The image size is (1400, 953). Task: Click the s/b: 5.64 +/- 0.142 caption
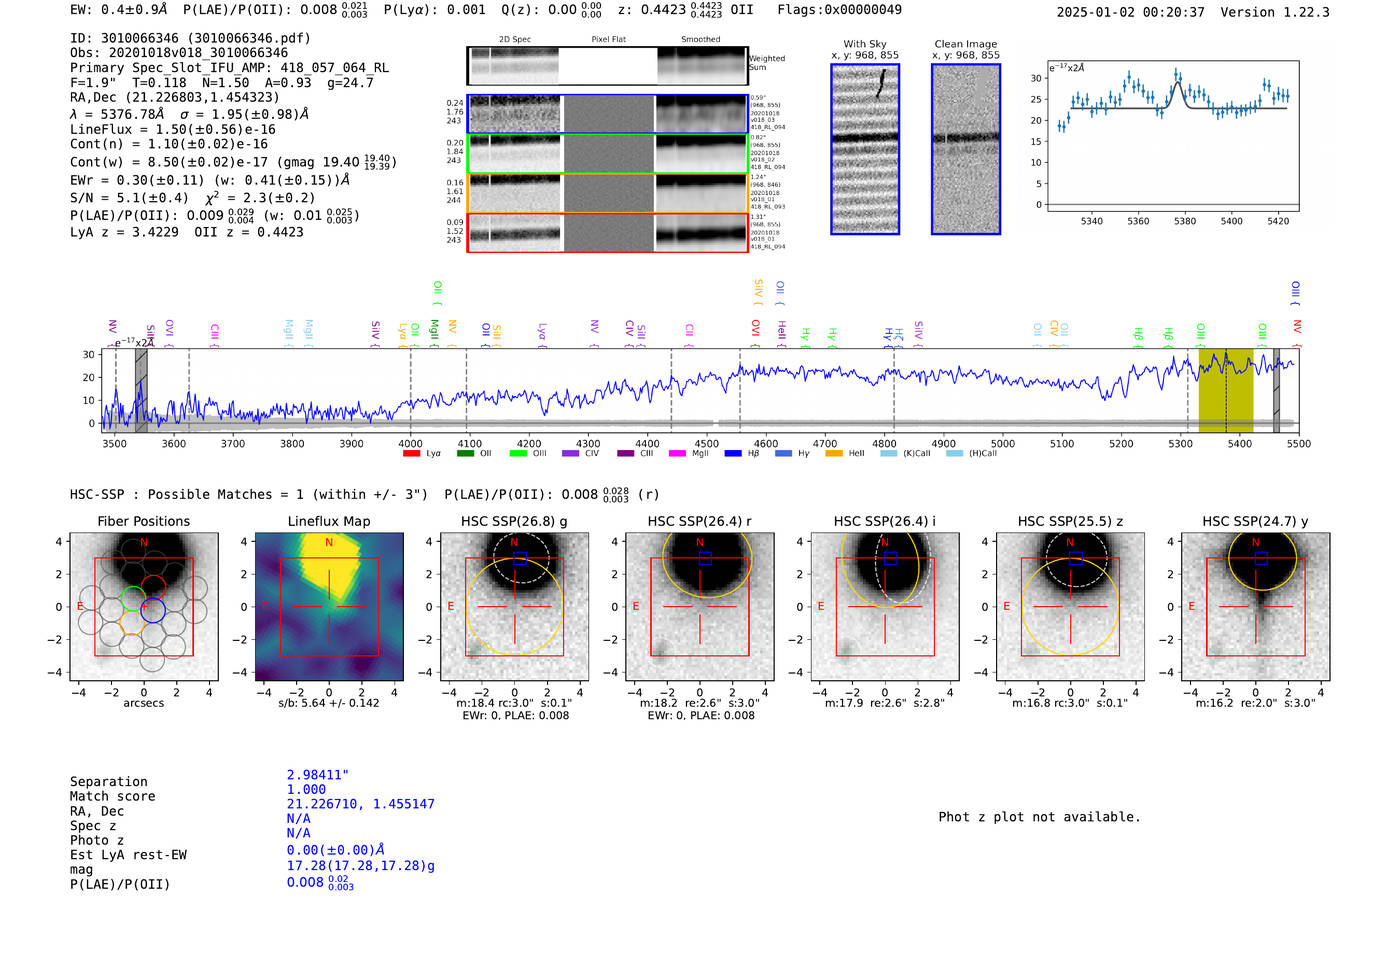[329, 703]
